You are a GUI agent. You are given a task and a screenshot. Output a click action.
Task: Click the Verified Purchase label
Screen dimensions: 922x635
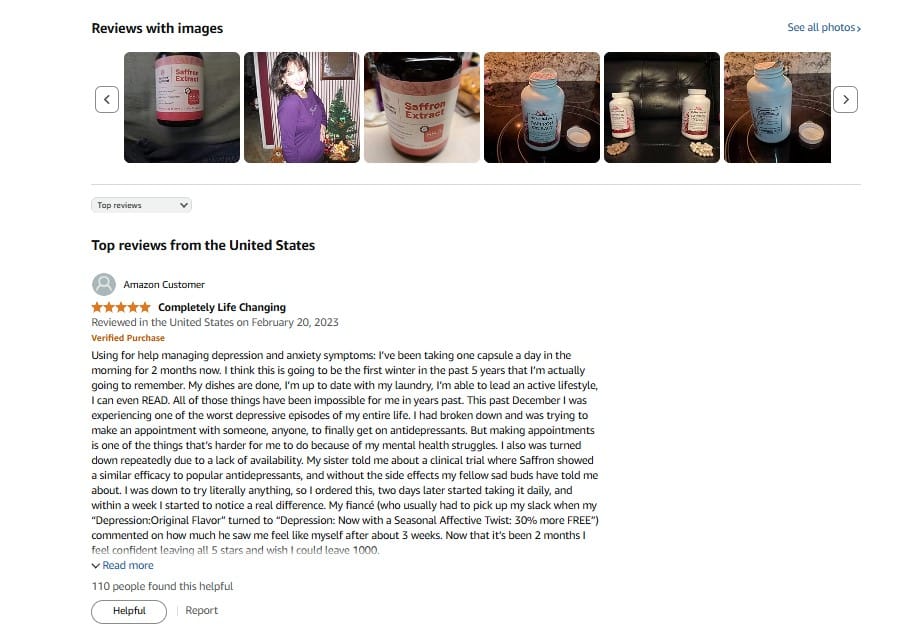point(128,338)
